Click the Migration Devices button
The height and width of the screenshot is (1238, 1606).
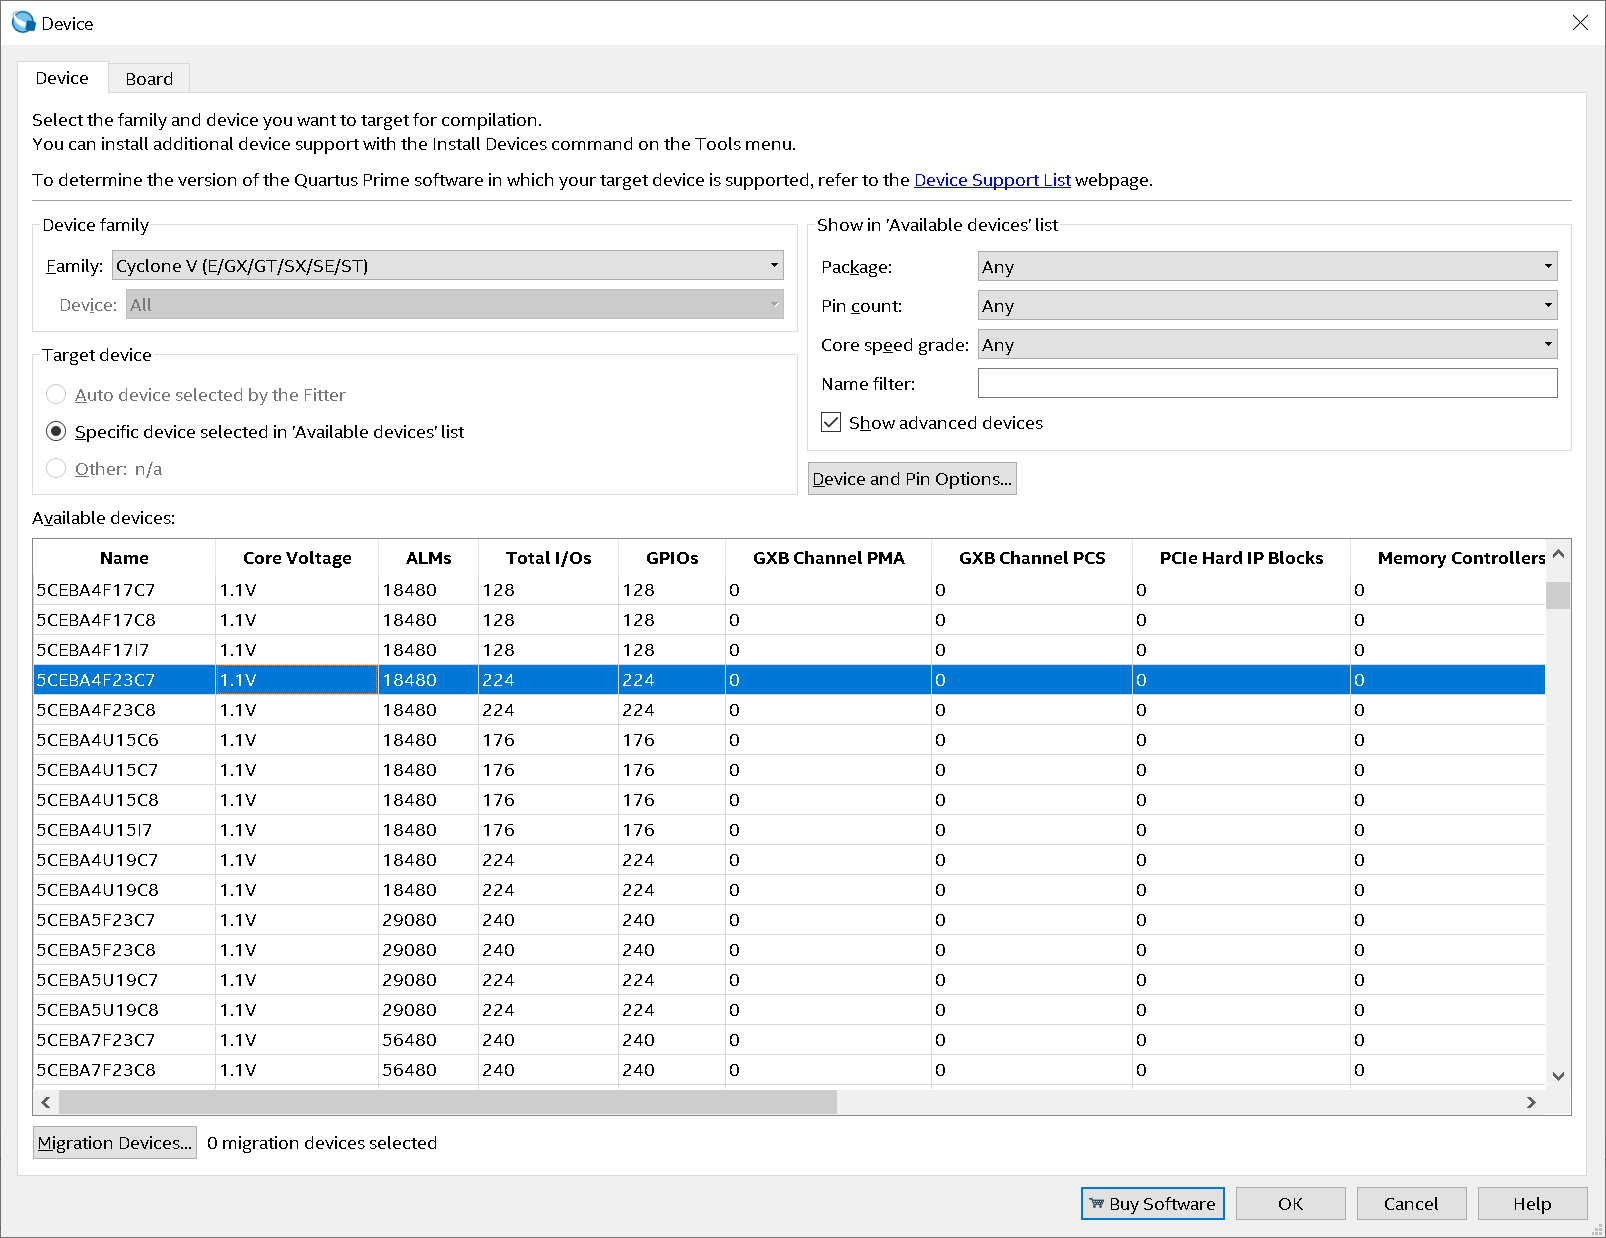pyautogui.click(x=115, y=1143)
